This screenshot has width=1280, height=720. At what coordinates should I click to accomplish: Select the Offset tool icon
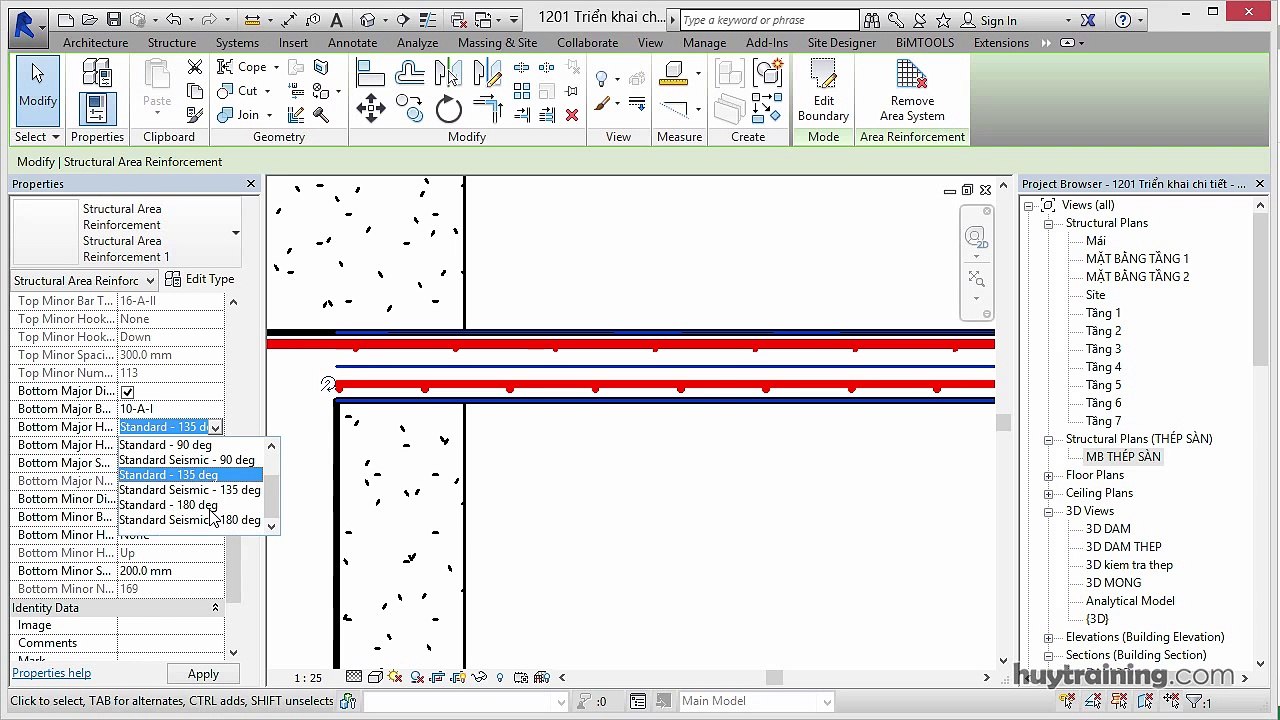coord(409,73)
